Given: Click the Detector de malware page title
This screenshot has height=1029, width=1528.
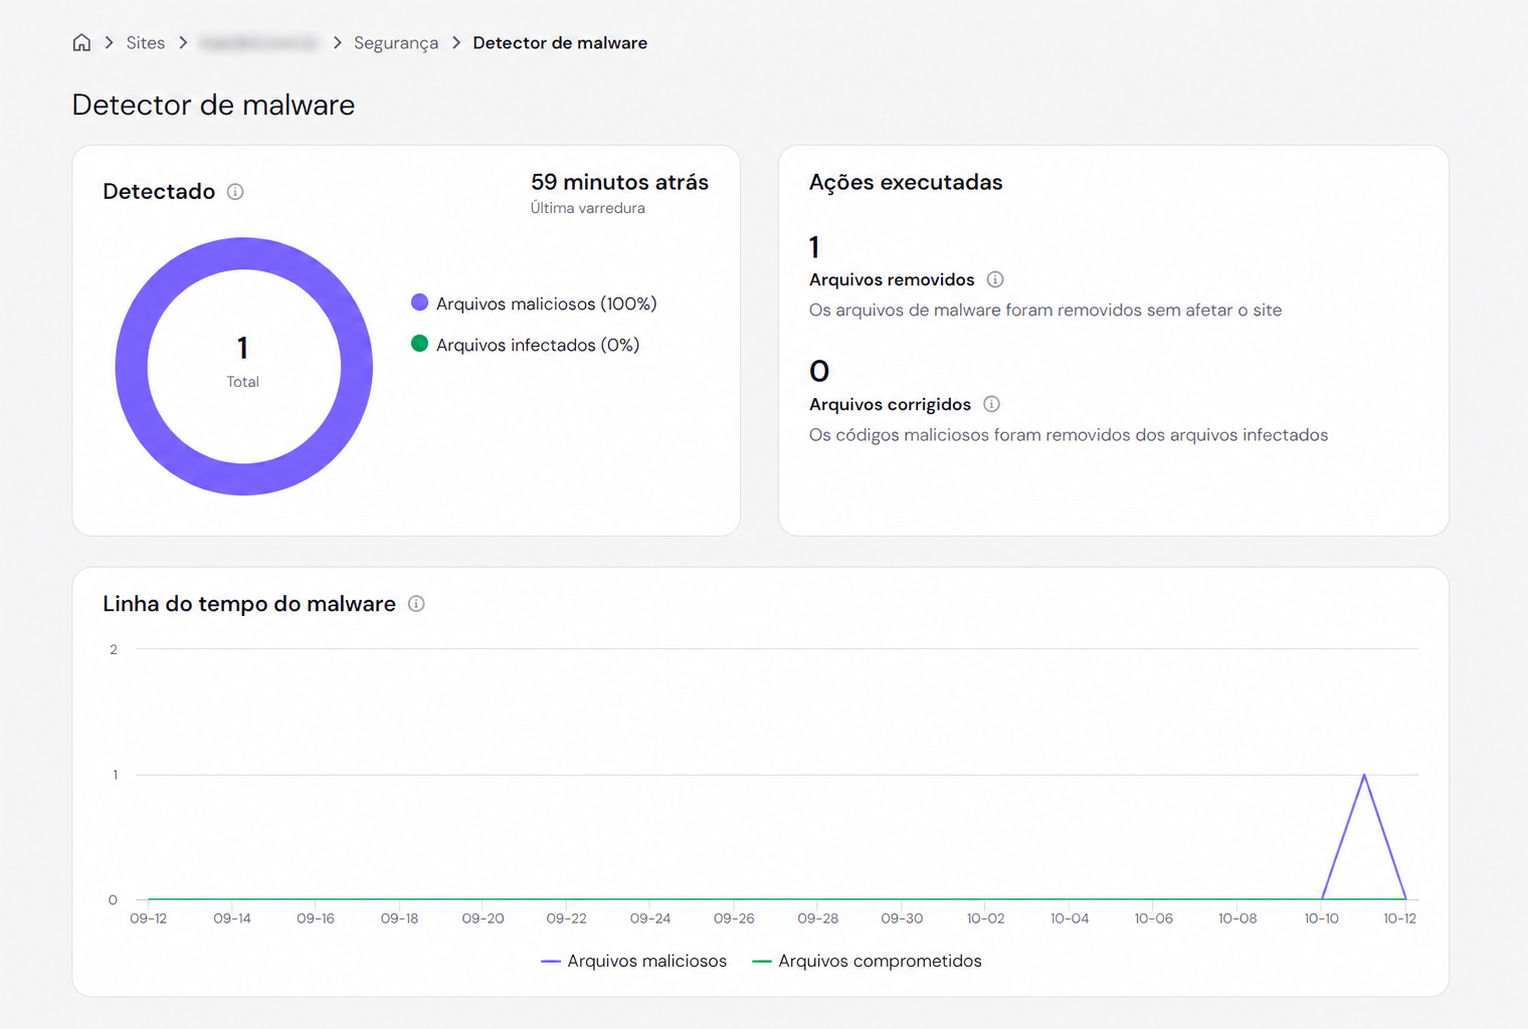Looking at the screenshot, I should point(213,105).
